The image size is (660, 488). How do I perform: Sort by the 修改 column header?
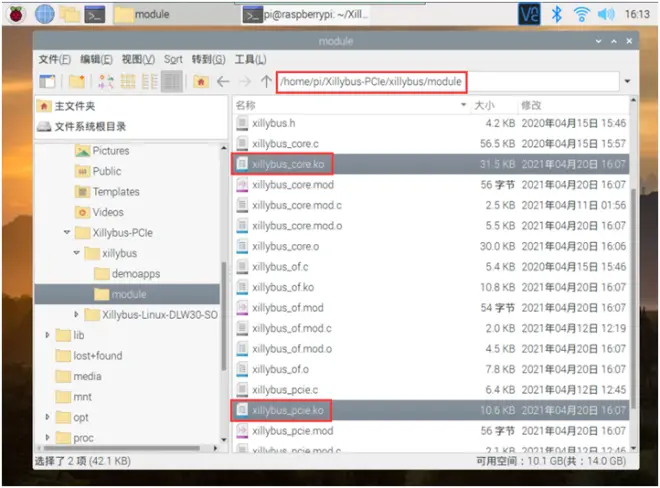tap(572, 105)
